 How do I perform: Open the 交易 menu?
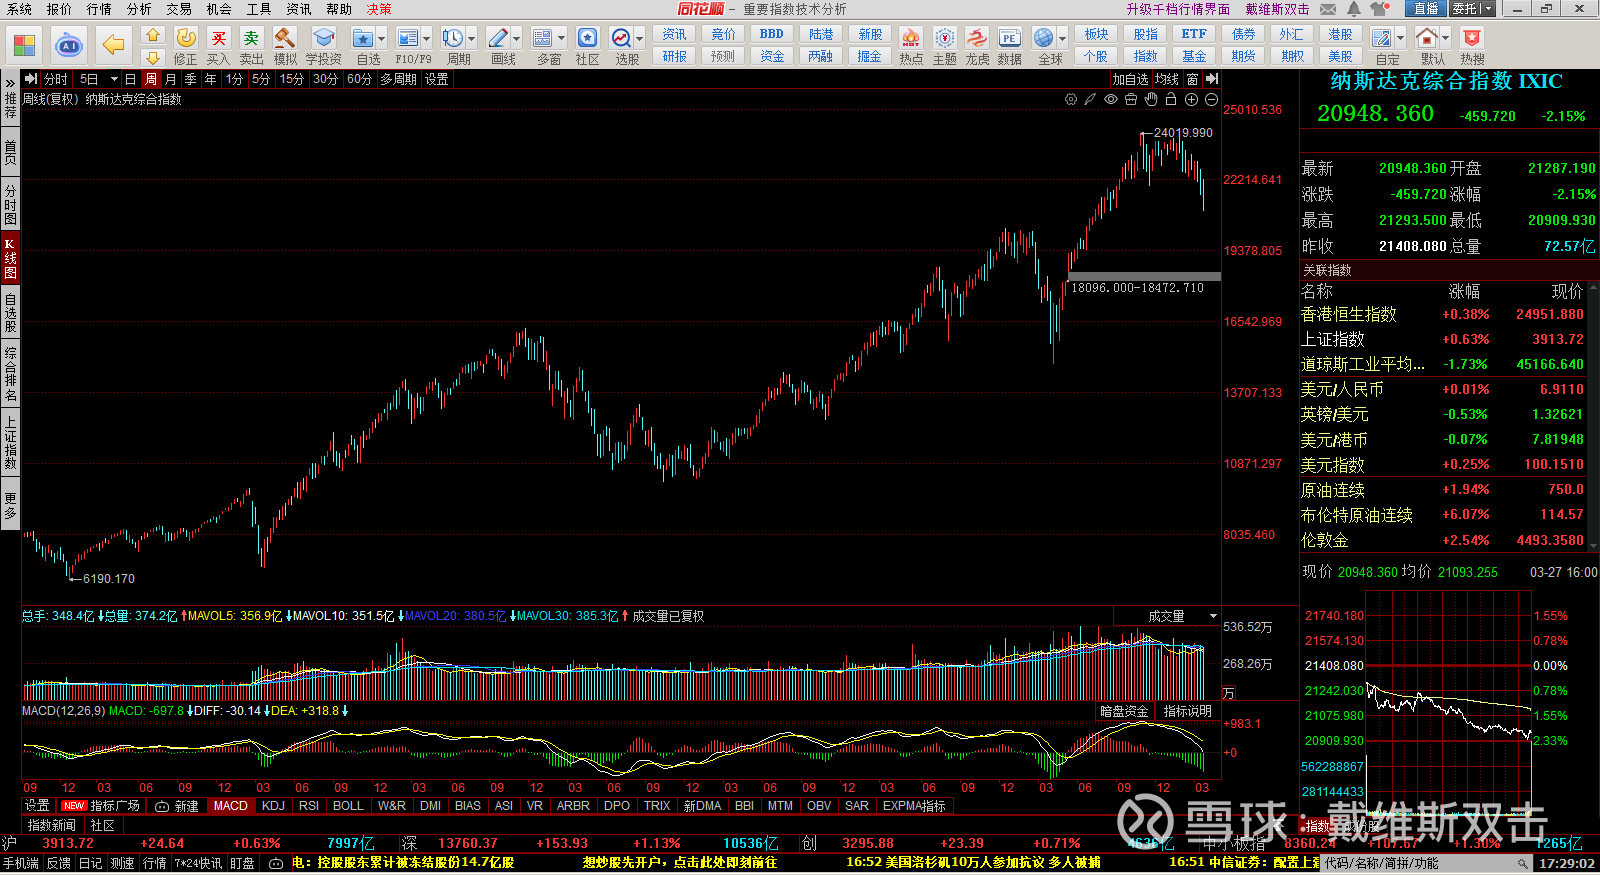point(179,9)
